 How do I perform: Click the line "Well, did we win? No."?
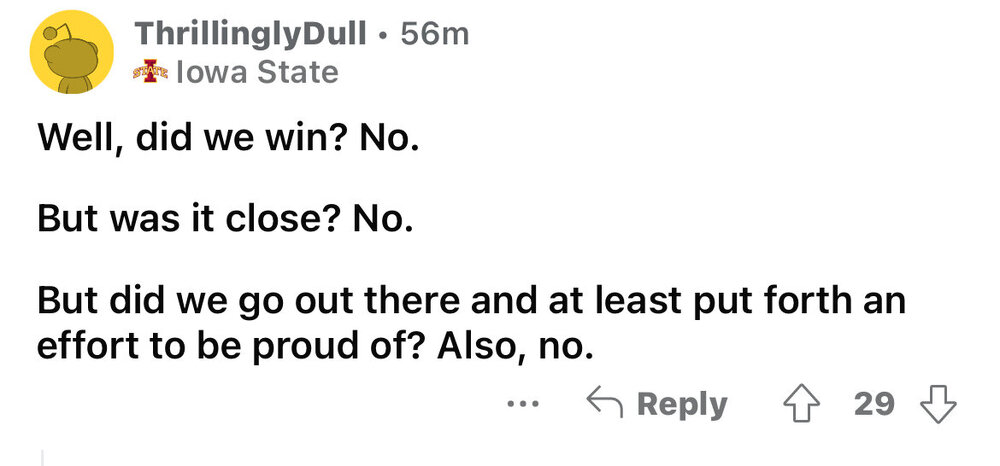click(224, 137)
